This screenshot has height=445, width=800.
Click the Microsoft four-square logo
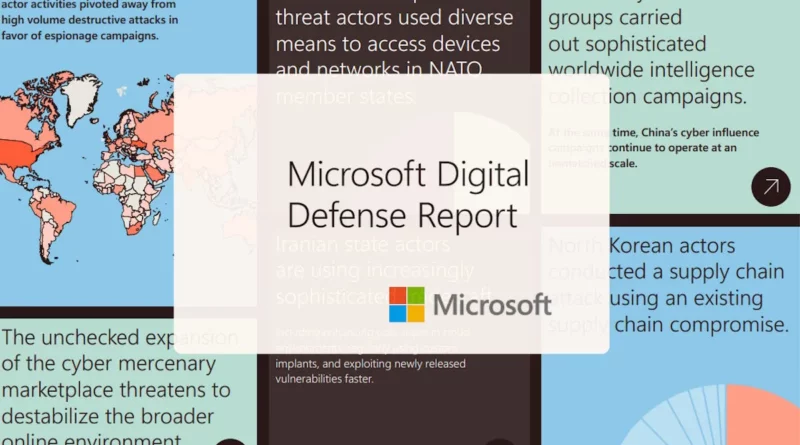point(407,305)
